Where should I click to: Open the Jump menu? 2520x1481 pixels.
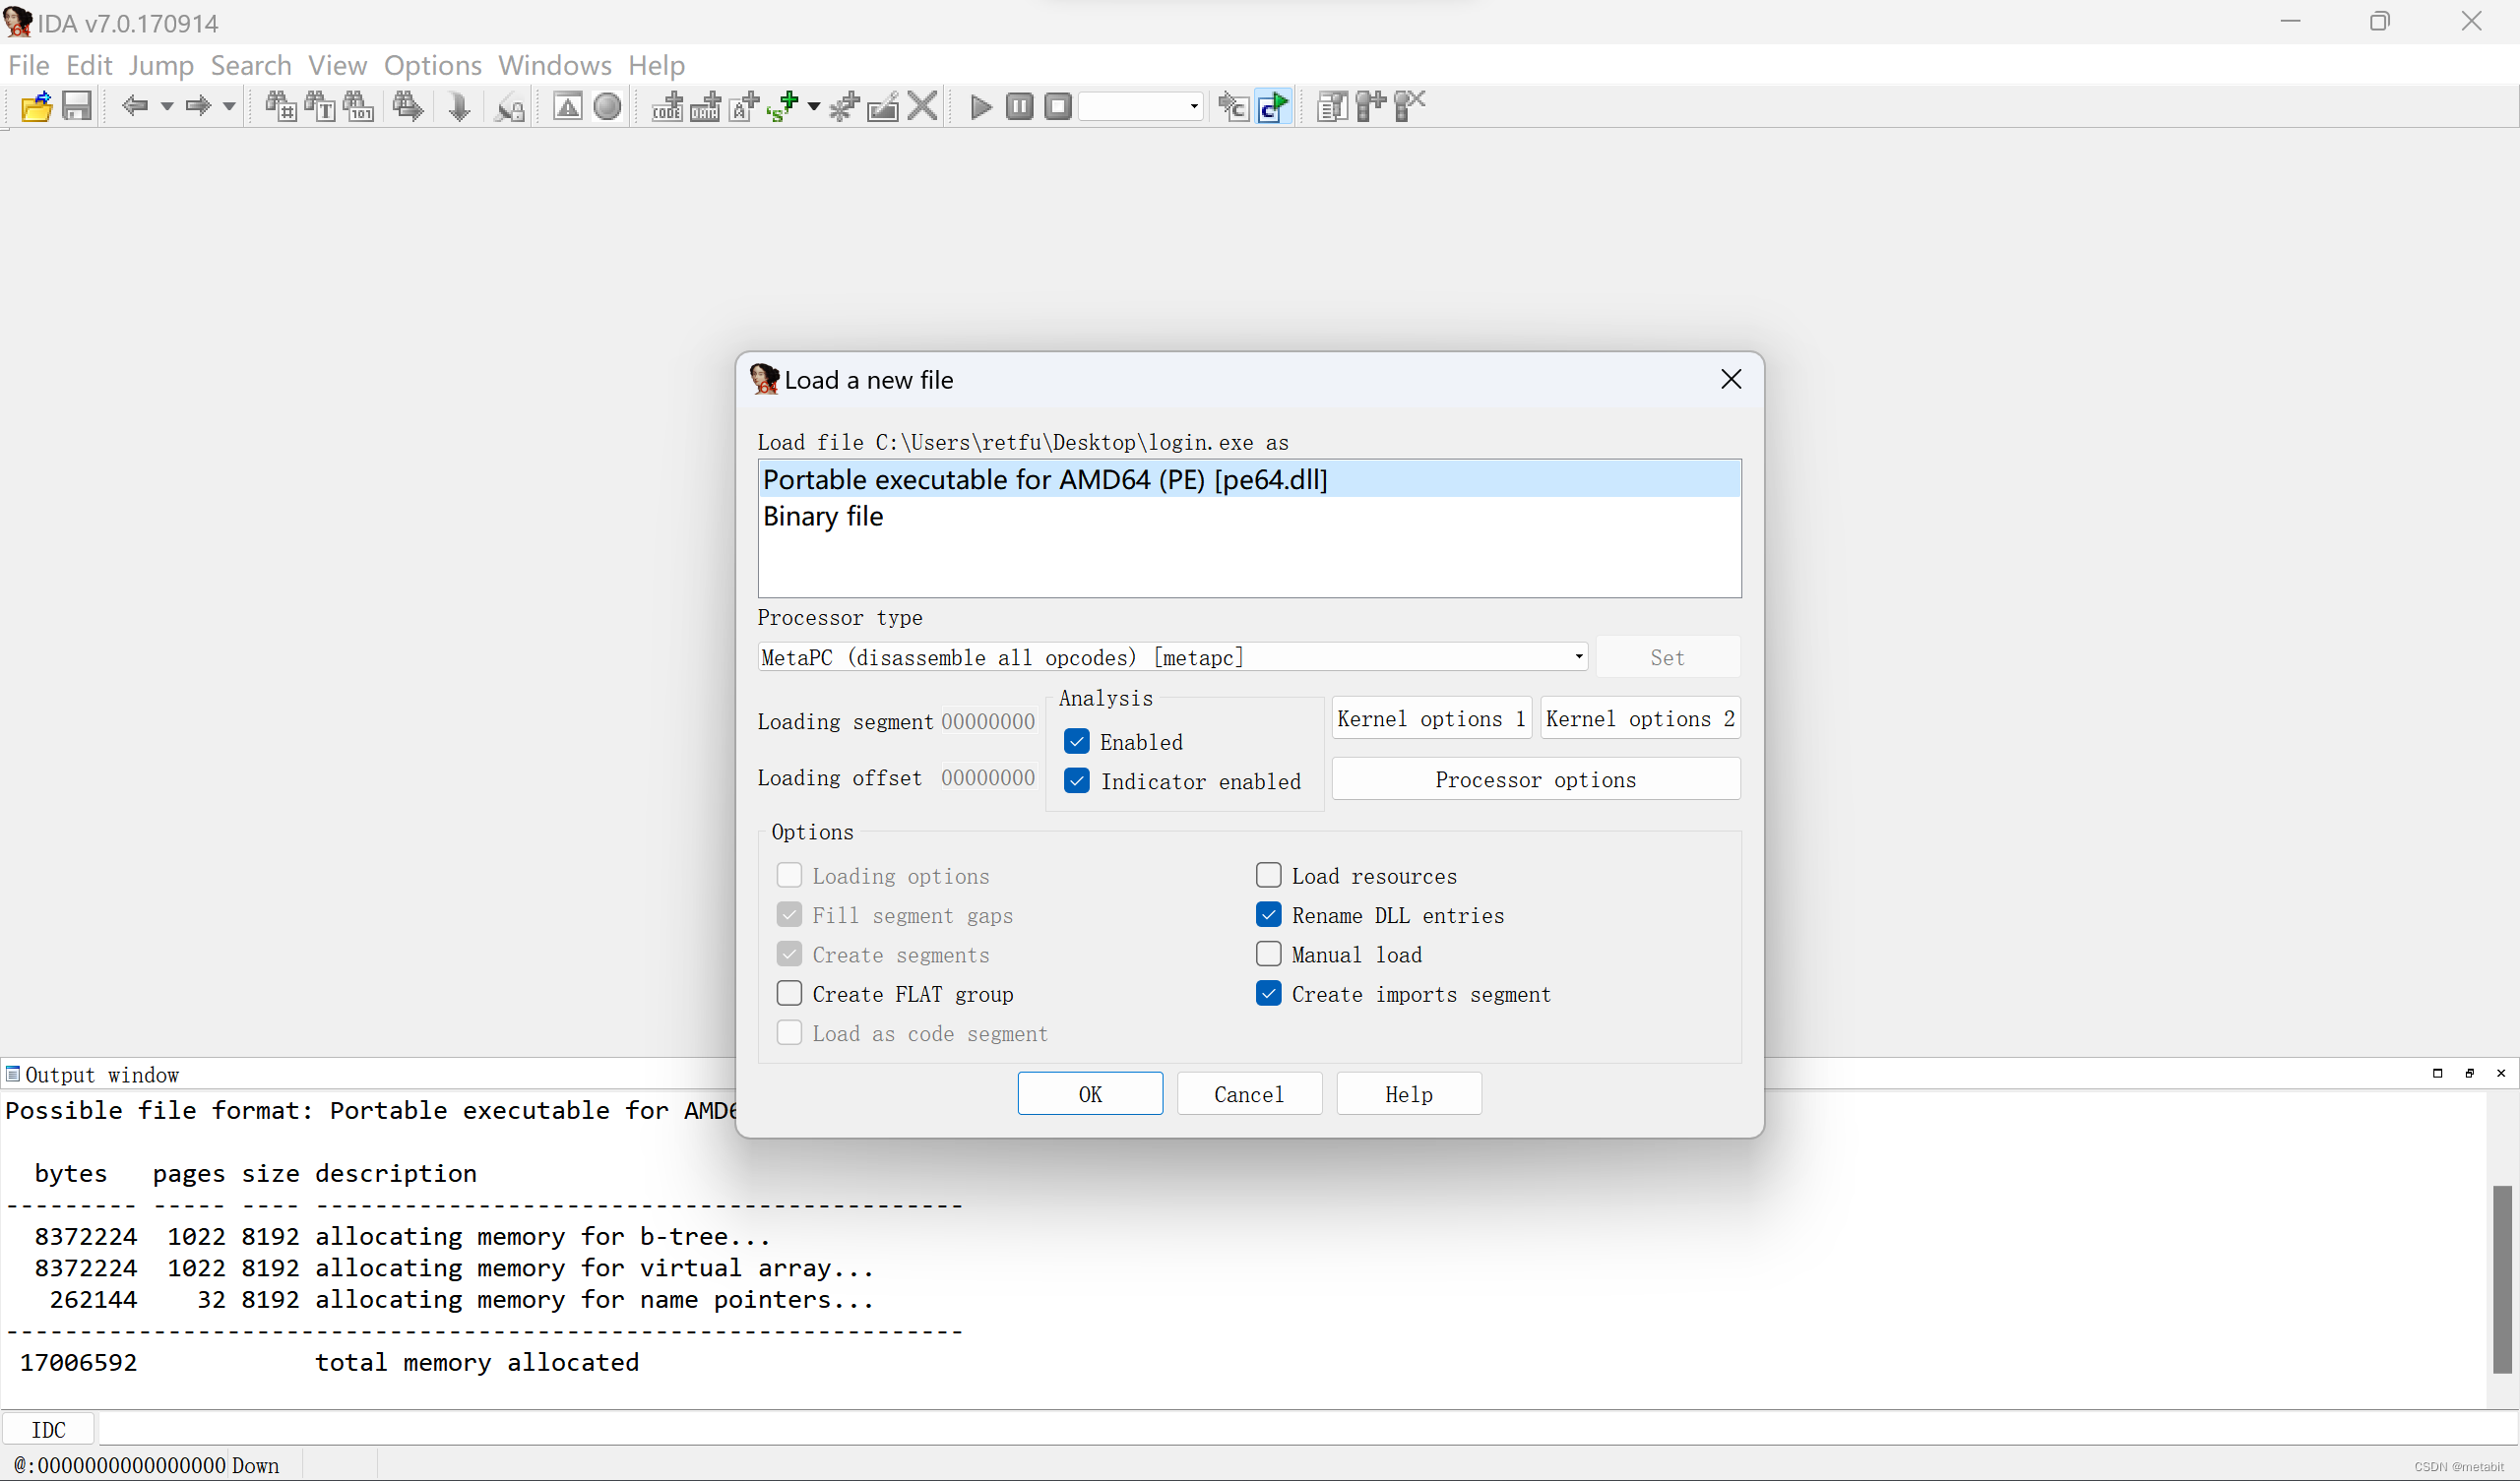tap(161, 65)
